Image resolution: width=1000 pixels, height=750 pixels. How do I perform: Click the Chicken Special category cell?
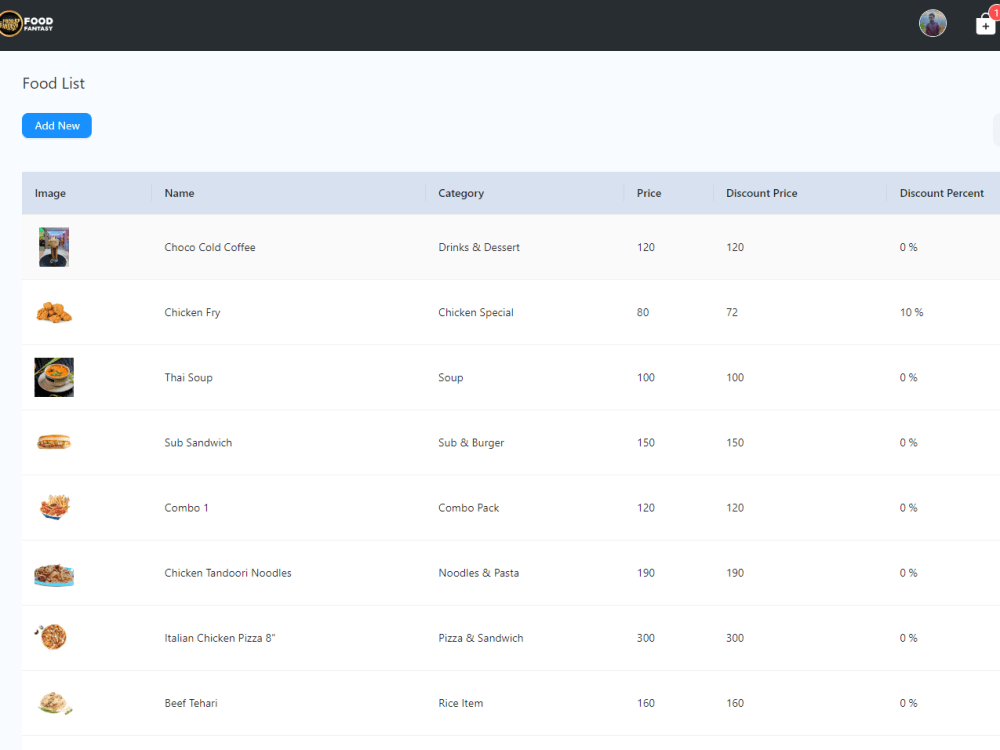[476, 312]
